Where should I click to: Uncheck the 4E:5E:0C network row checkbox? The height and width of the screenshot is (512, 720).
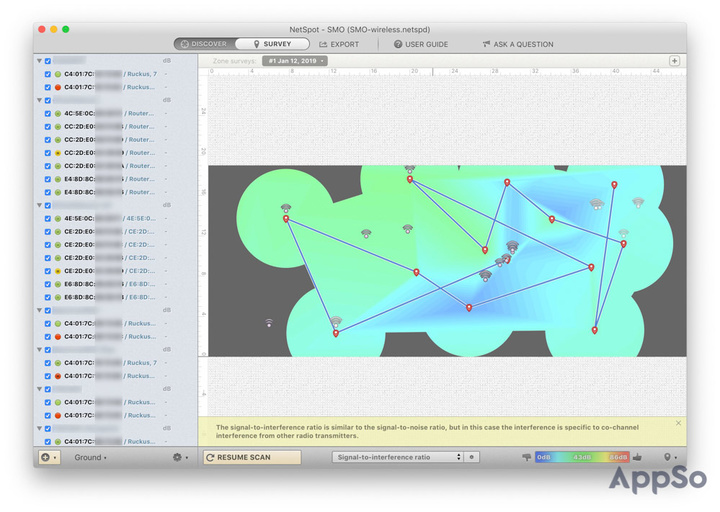click(48, 219)
